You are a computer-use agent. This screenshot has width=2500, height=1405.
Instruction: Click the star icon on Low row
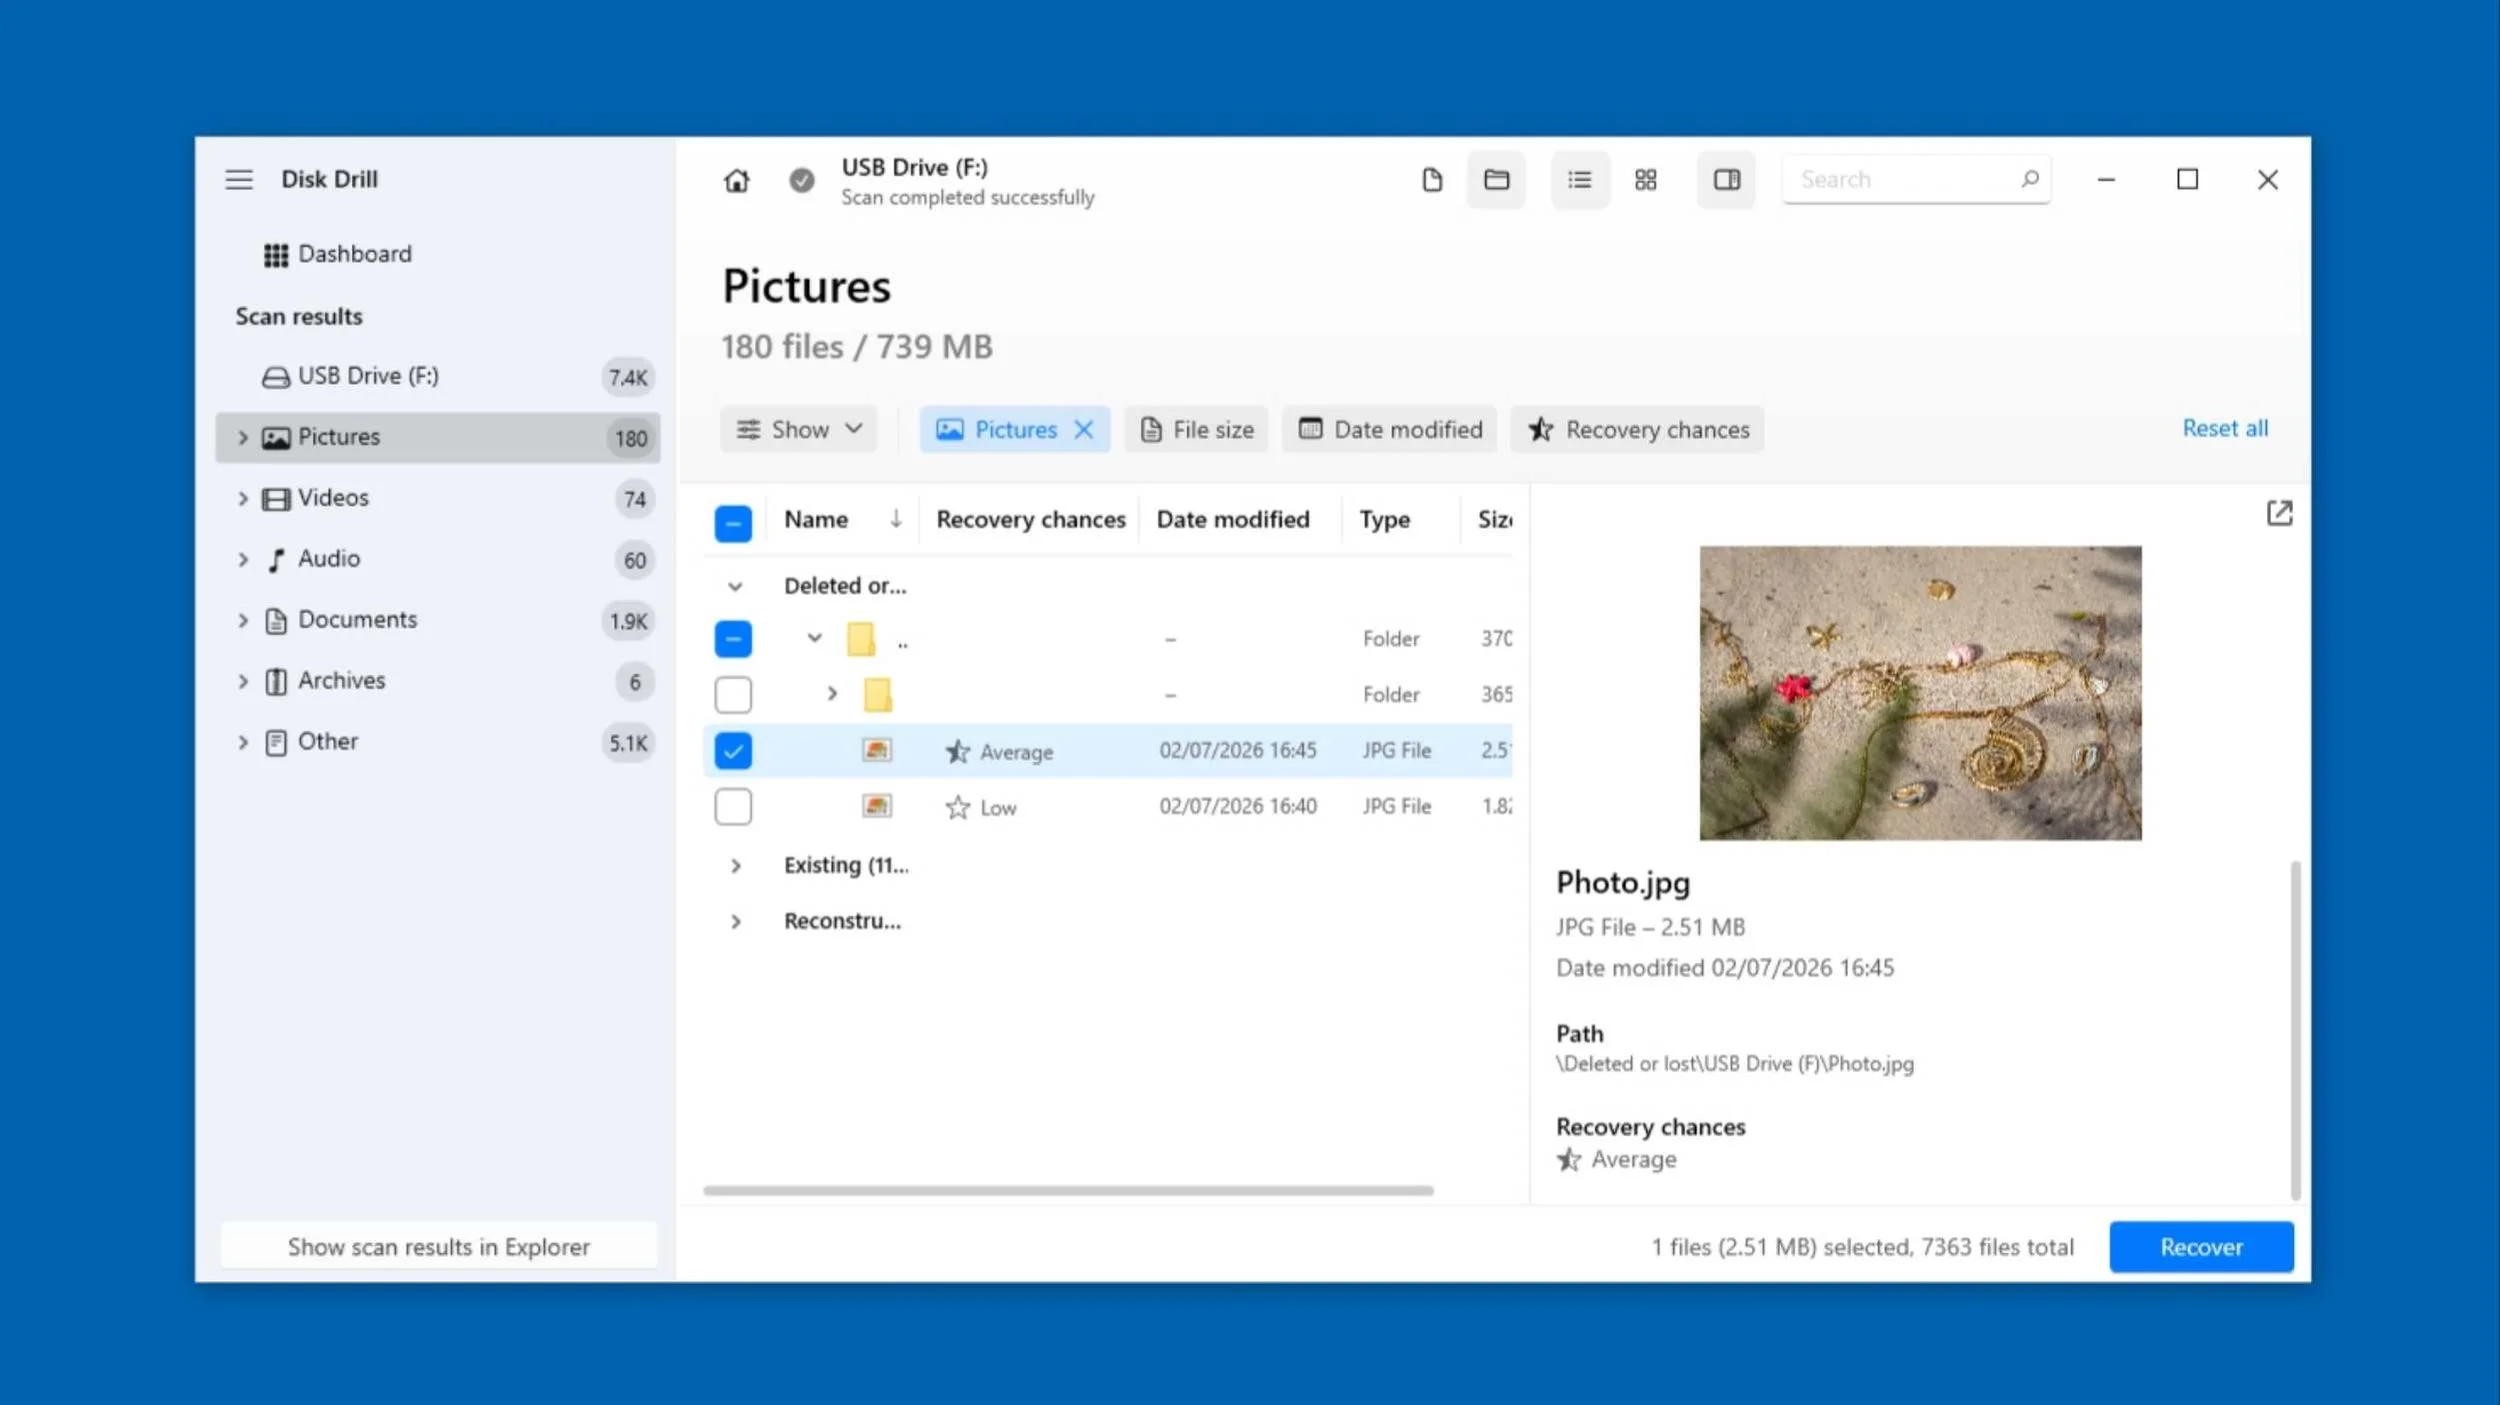tap(957, 807)
